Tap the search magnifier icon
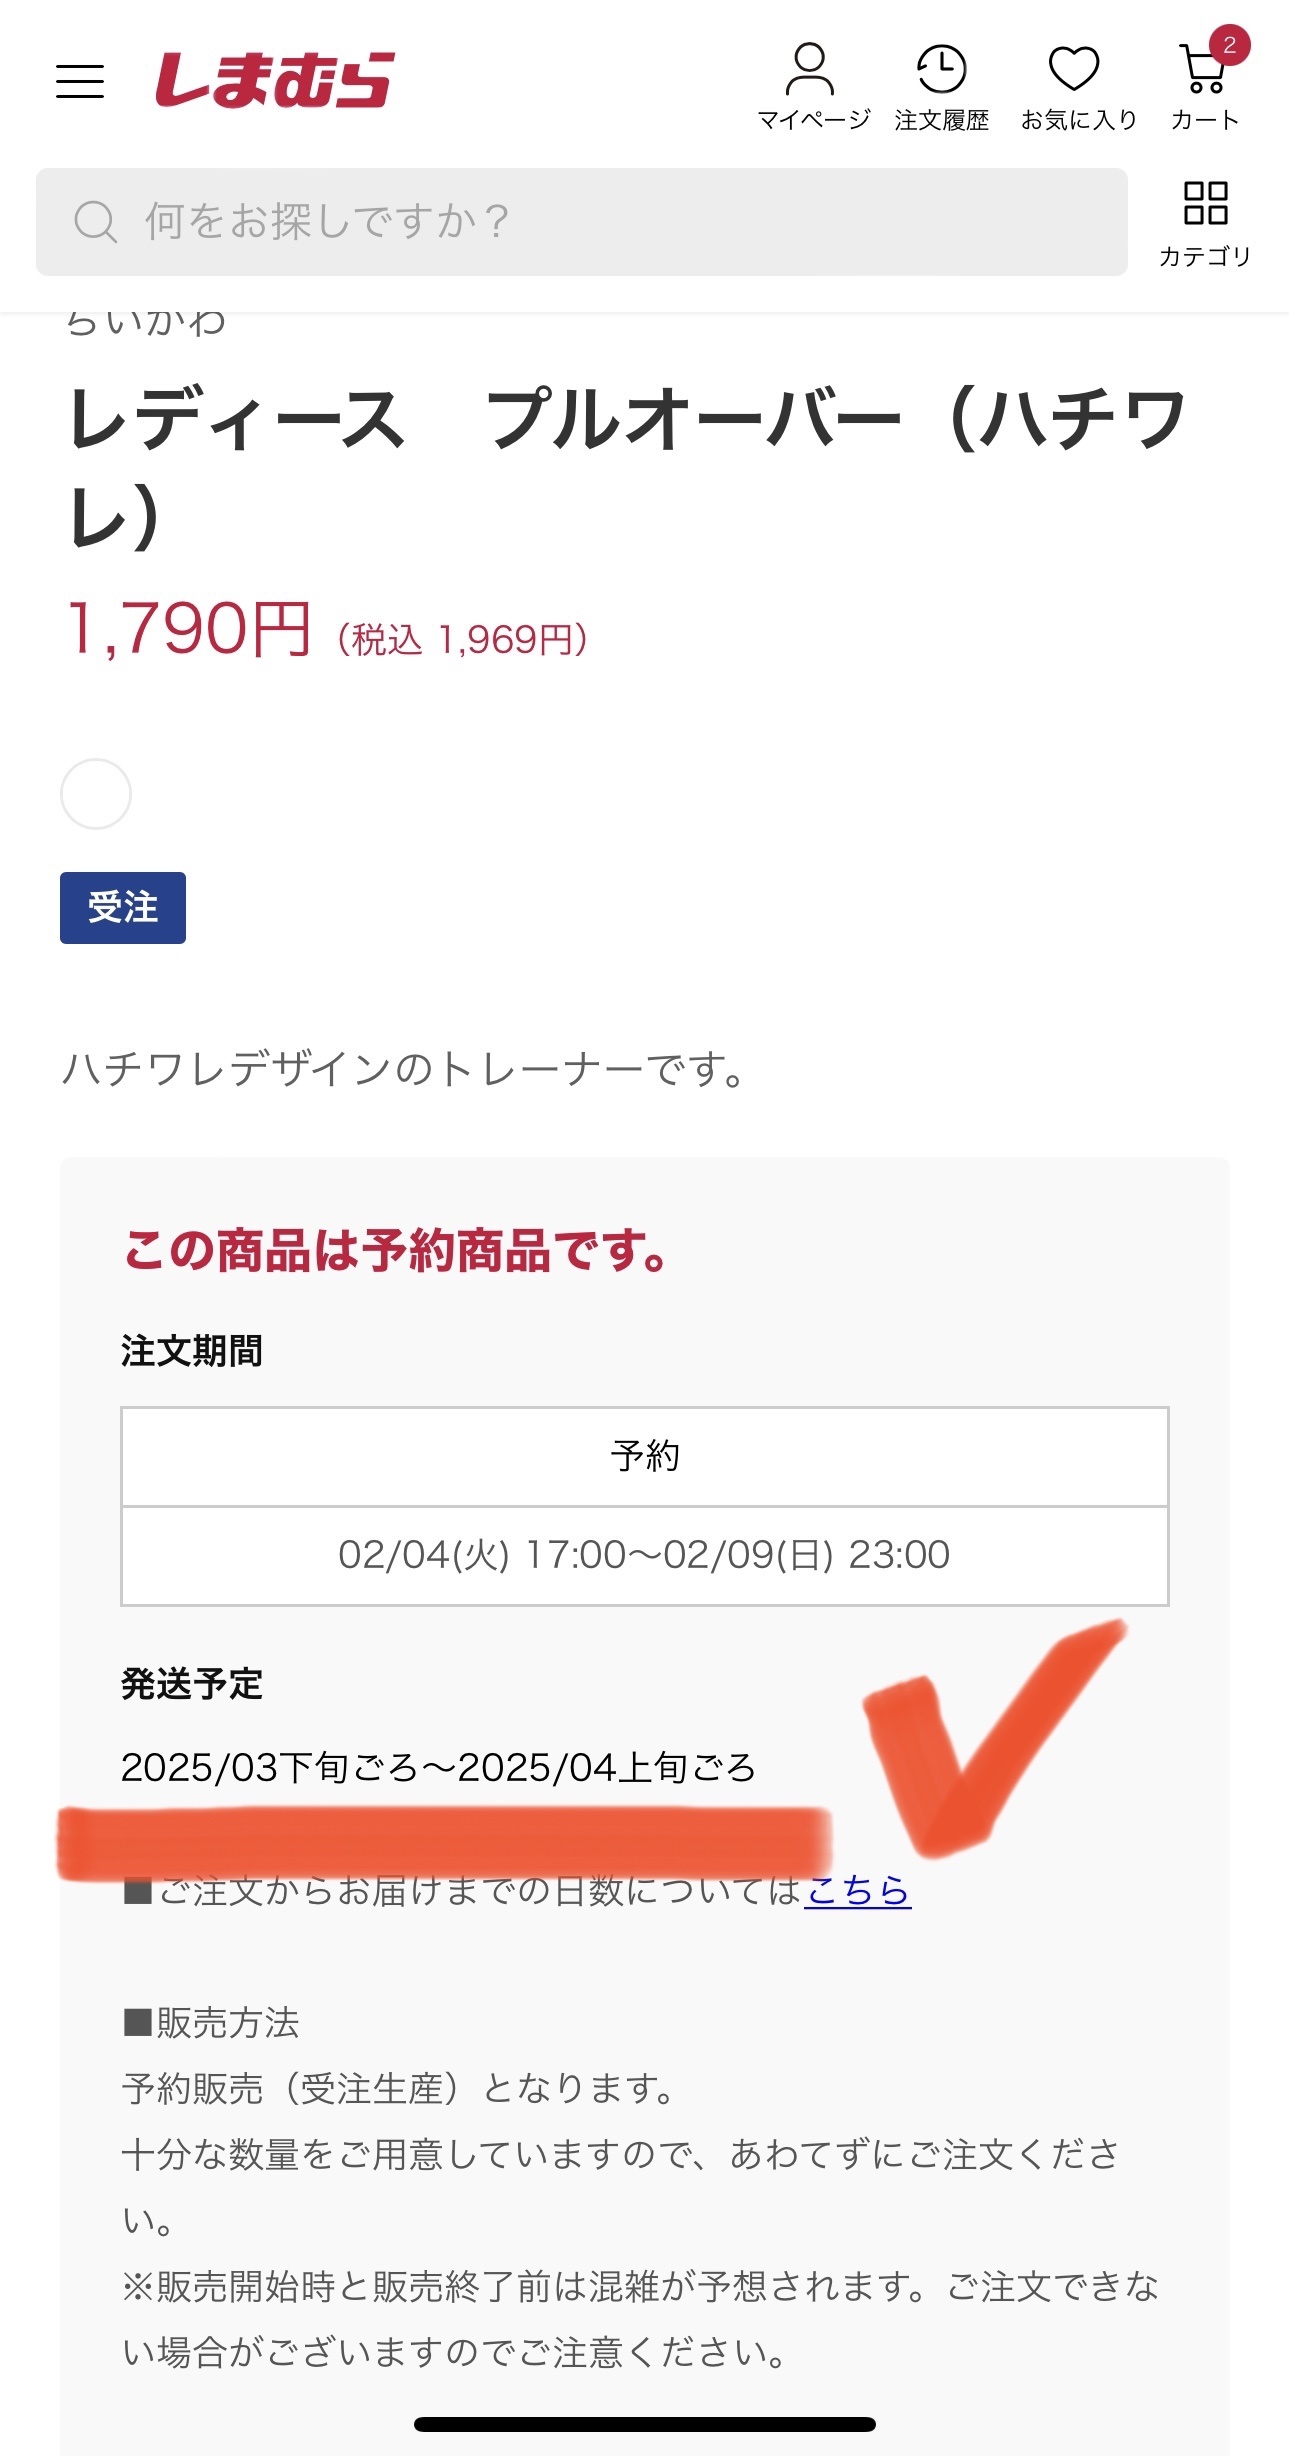This screenshot has height=2456, width=1289. 96,221
